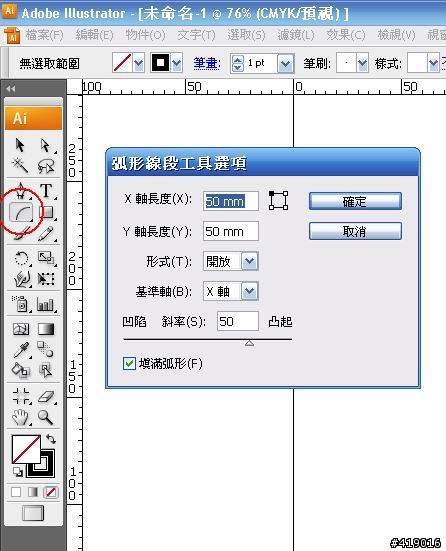Open the 檔案(F) menu
The width and height of the screenshot is (446, 551).
point(44,35)
